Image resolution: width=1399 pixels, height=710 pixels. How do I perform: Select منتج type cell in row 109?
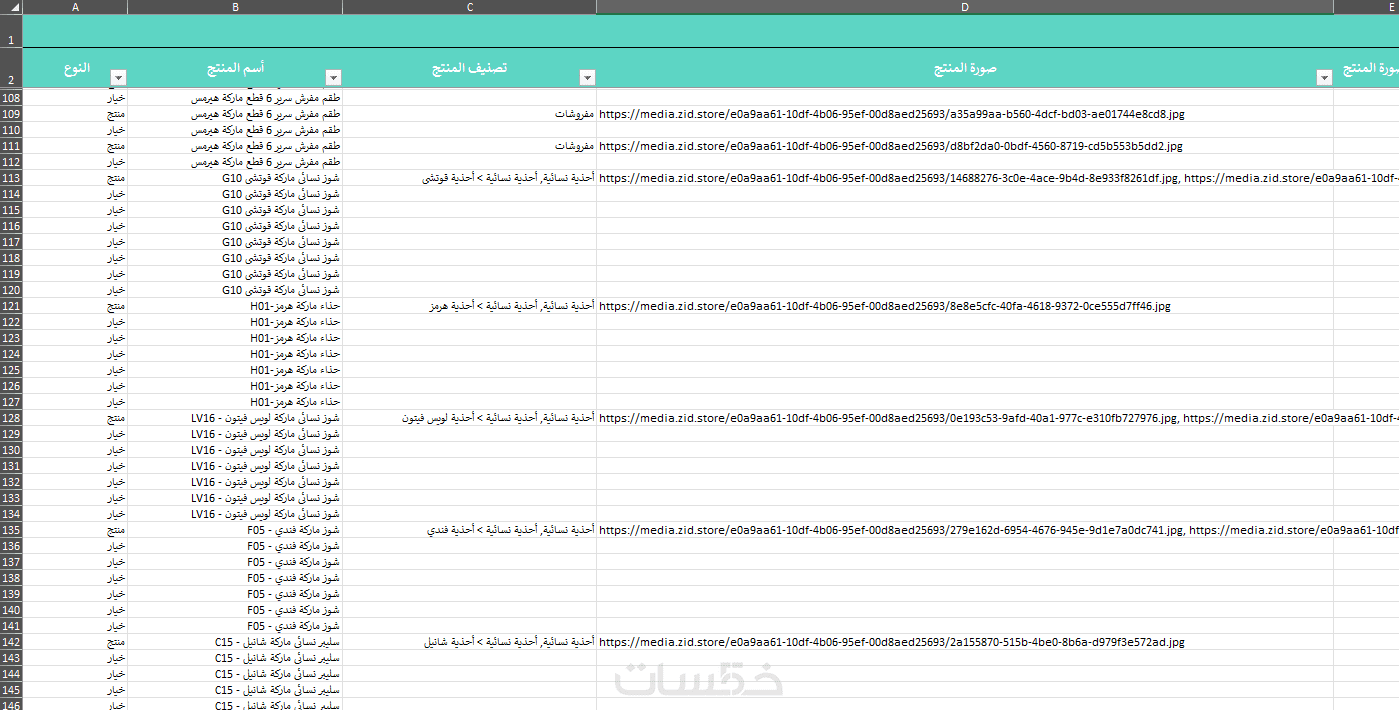coord(75,114)
